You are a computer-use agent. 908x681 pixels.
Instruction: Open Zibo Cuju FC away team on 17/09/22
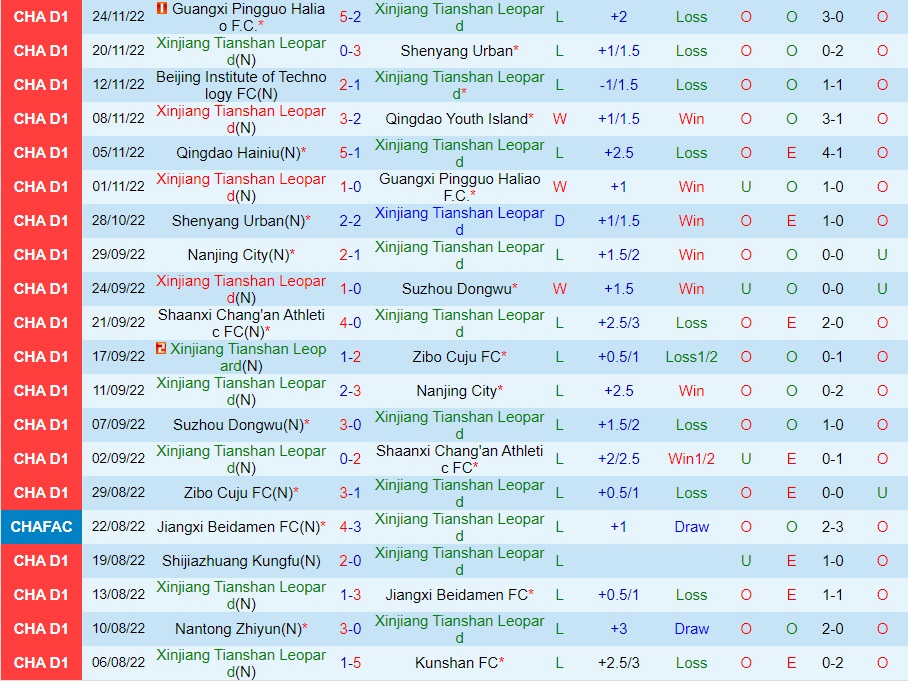point(459,357)
